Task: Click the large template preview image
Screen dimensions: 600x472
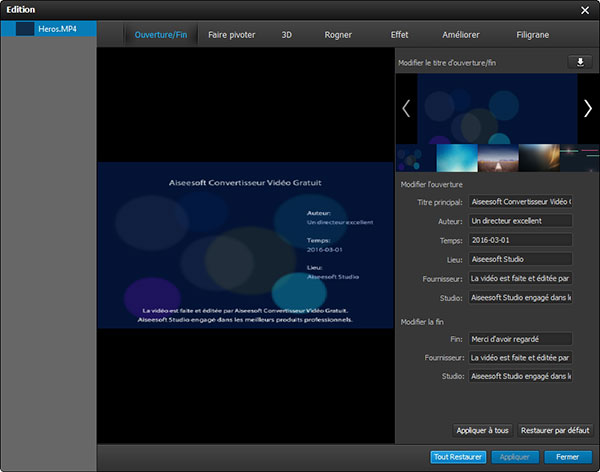Action: 497,109
